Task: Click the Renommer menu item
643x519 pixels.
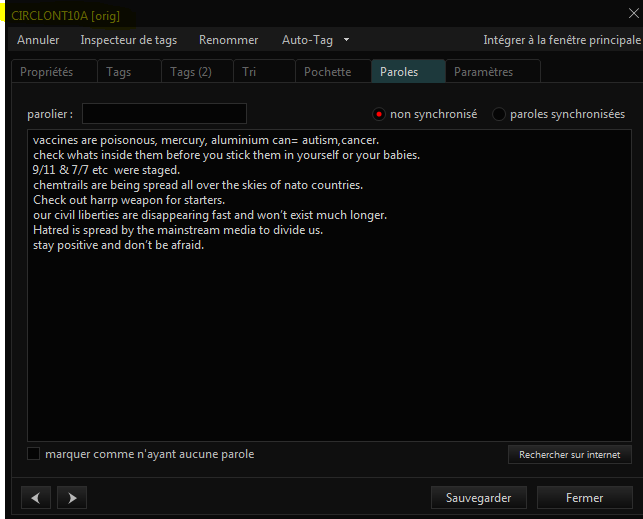Action: coord(228,40)
